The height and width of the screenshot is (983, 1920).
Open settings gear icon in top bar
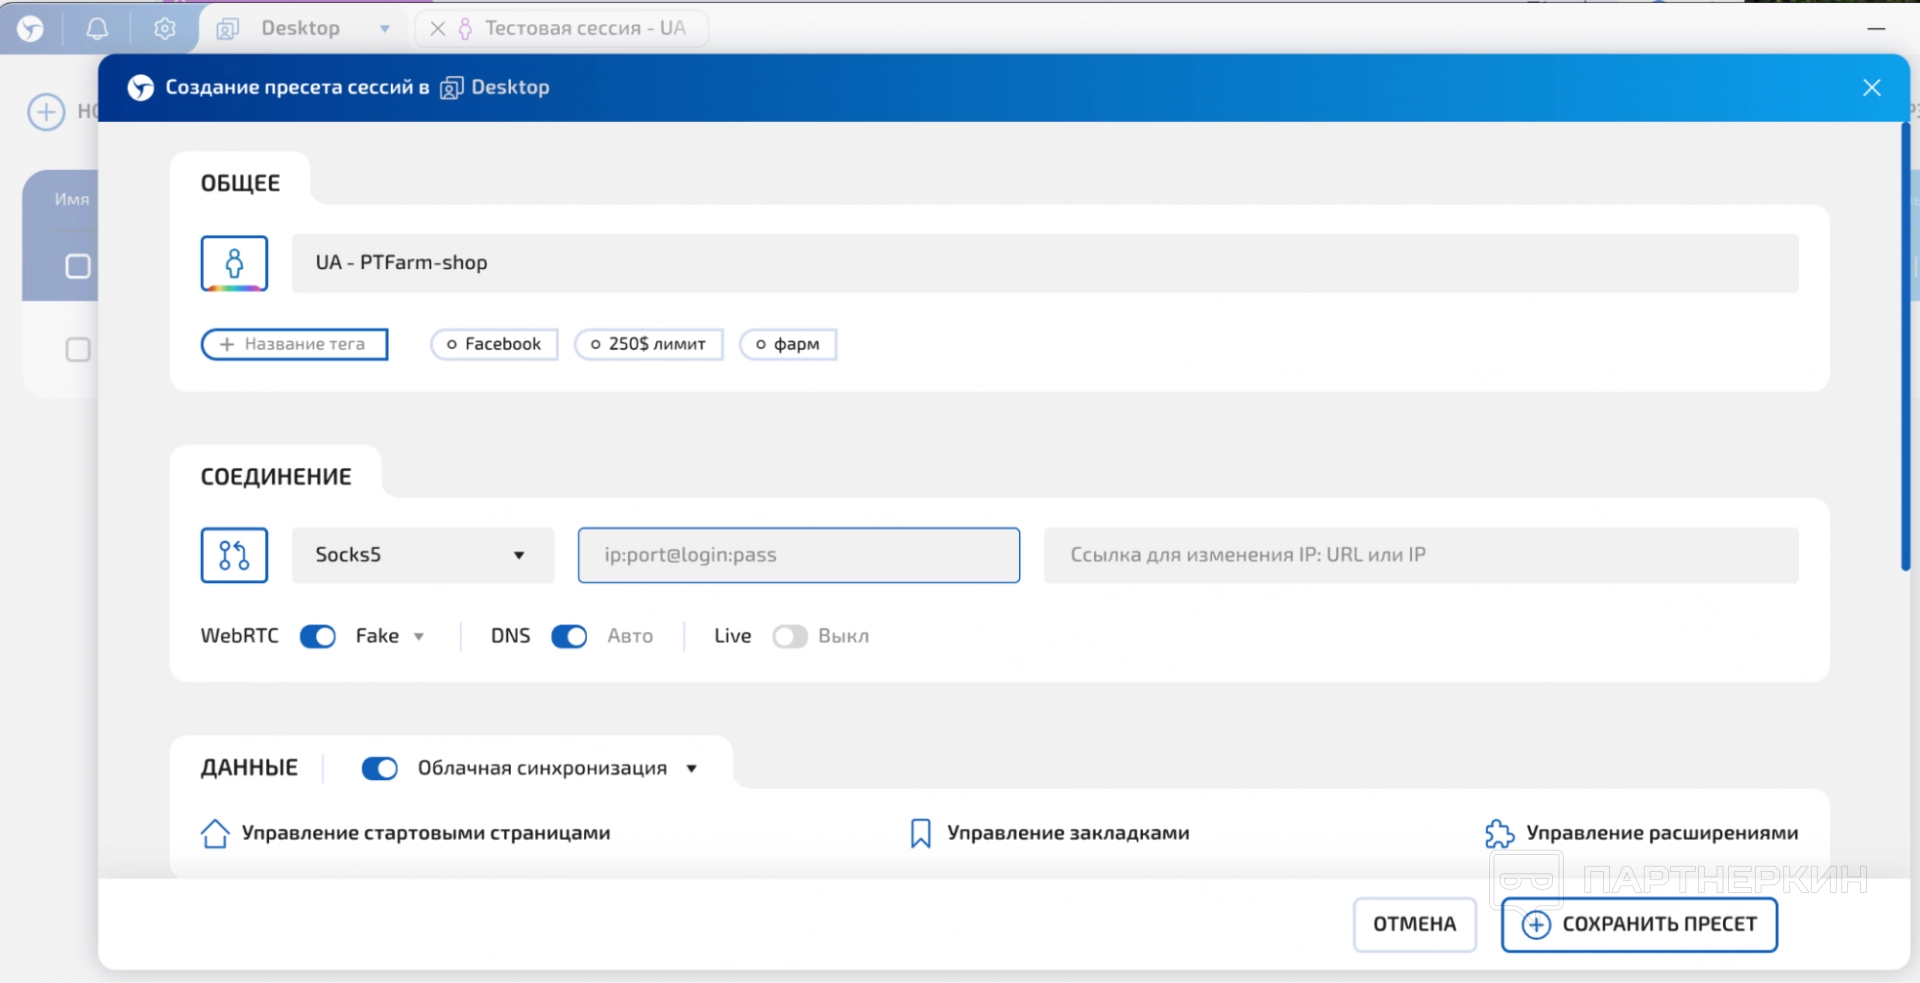pos(165,28)
